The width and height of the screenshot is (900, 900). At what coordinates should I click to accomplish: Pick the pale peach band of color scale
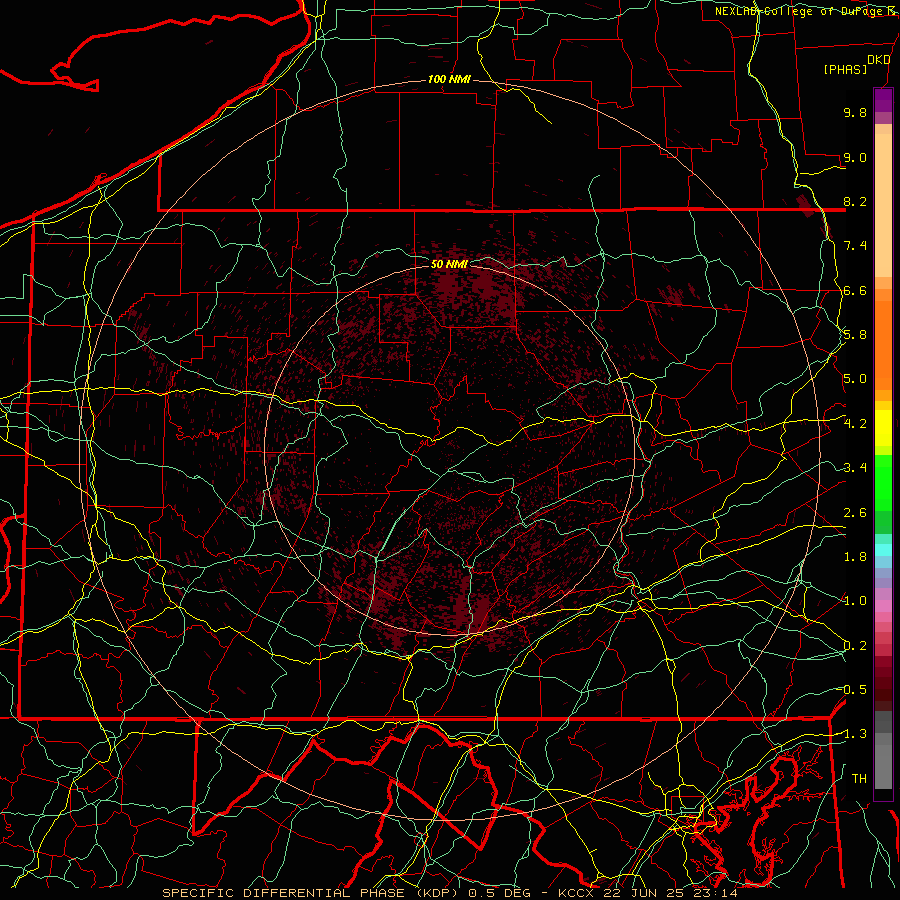pyautogui.click(x=883, y=205)
